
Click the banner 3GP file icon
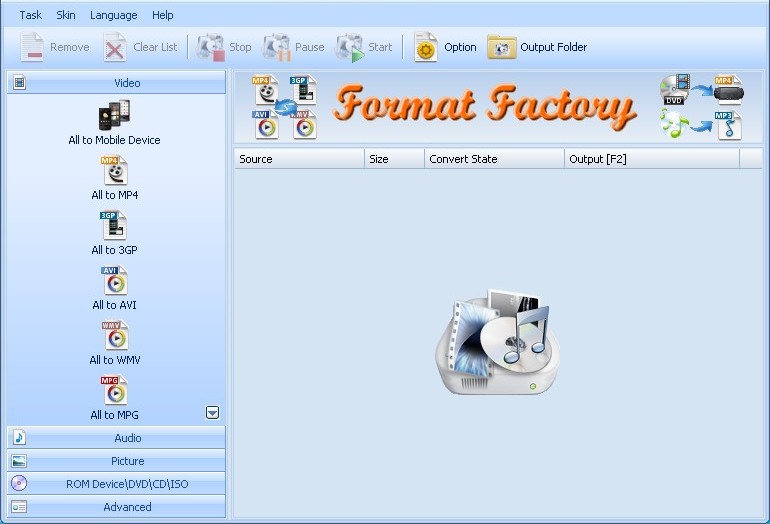(303, 90)
